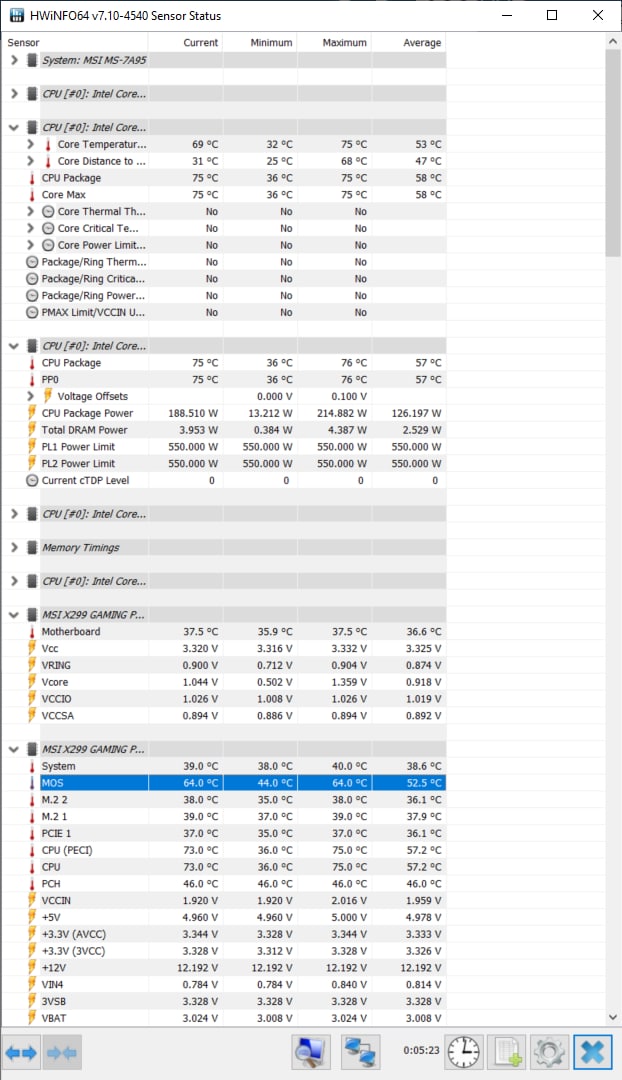Click the Minimum column header
This screenshot has width=622, height=1080.
260,43
